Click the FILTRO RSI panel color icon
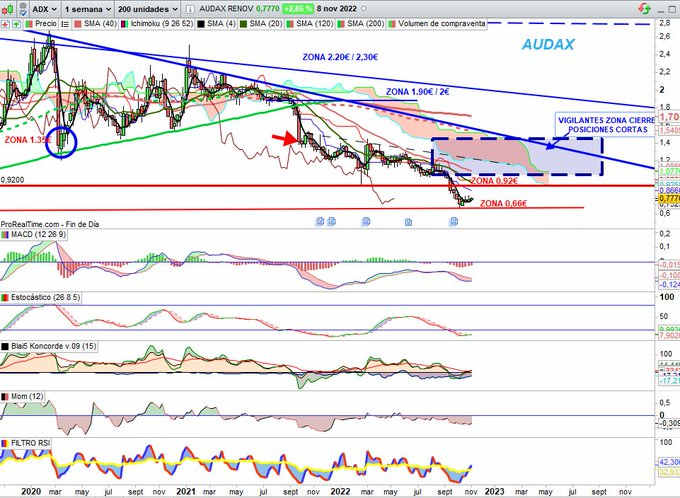Viewport: 680px width, 498px height. tap(5, 443)
